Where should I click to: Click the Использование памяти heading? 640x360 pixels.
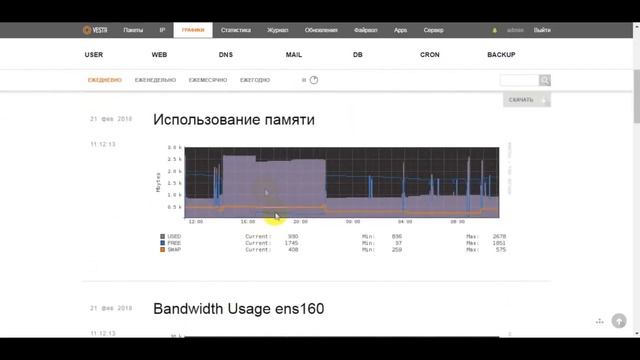[234, 120]
